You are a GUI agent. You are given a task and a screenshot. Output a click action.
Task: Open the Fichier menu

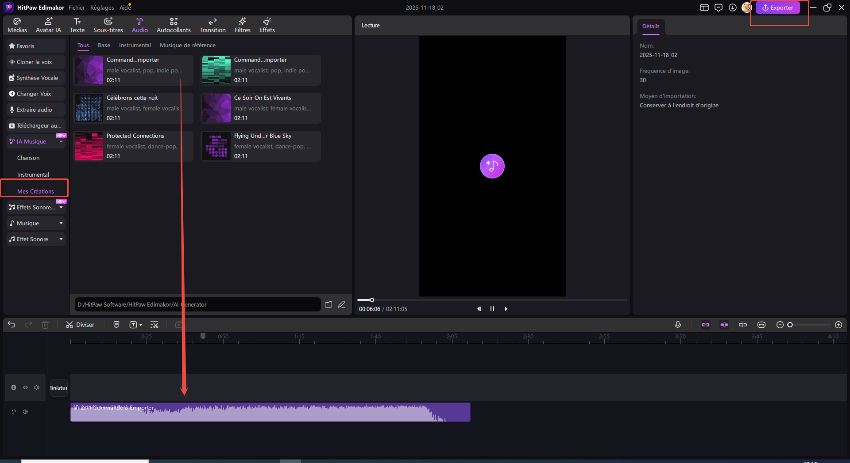pyautogui.click(x=76, y=8)
